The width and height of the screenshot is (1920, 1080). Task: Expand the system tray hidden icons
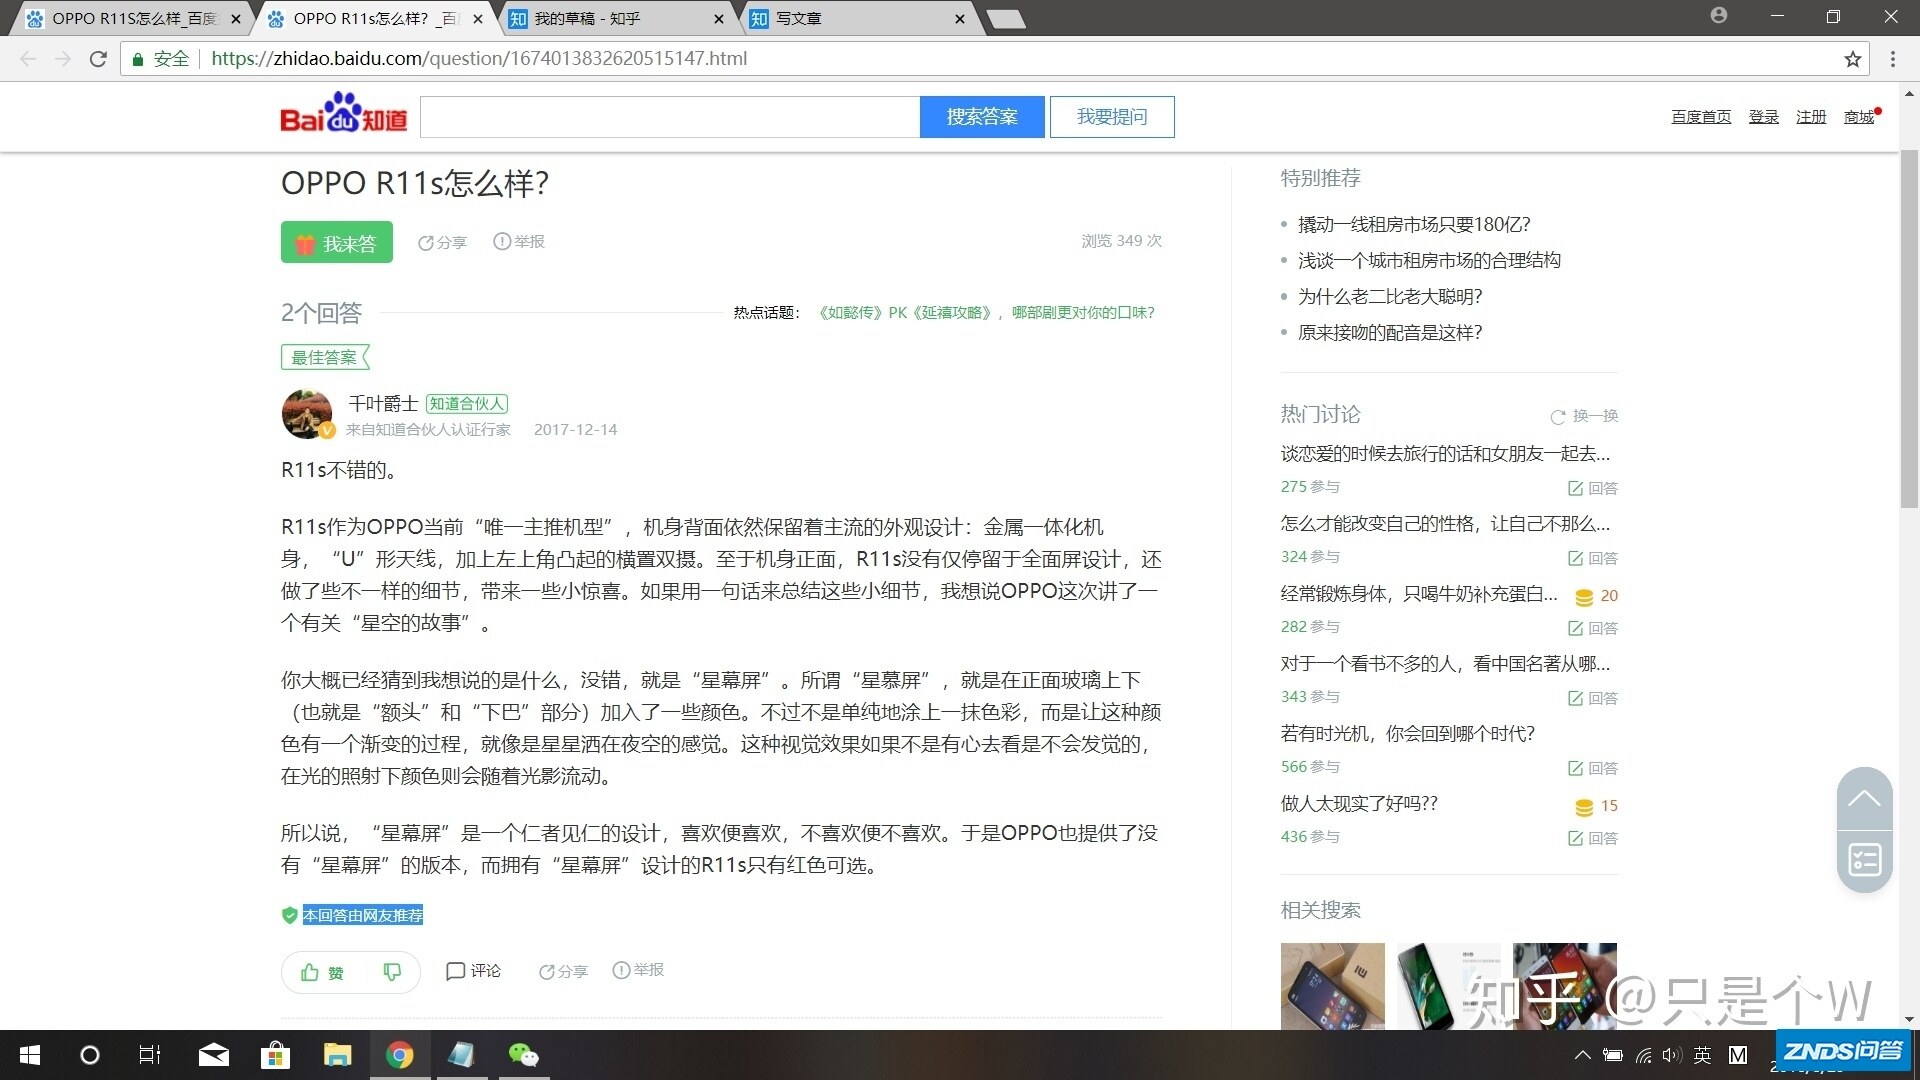pos(1582,1055)
